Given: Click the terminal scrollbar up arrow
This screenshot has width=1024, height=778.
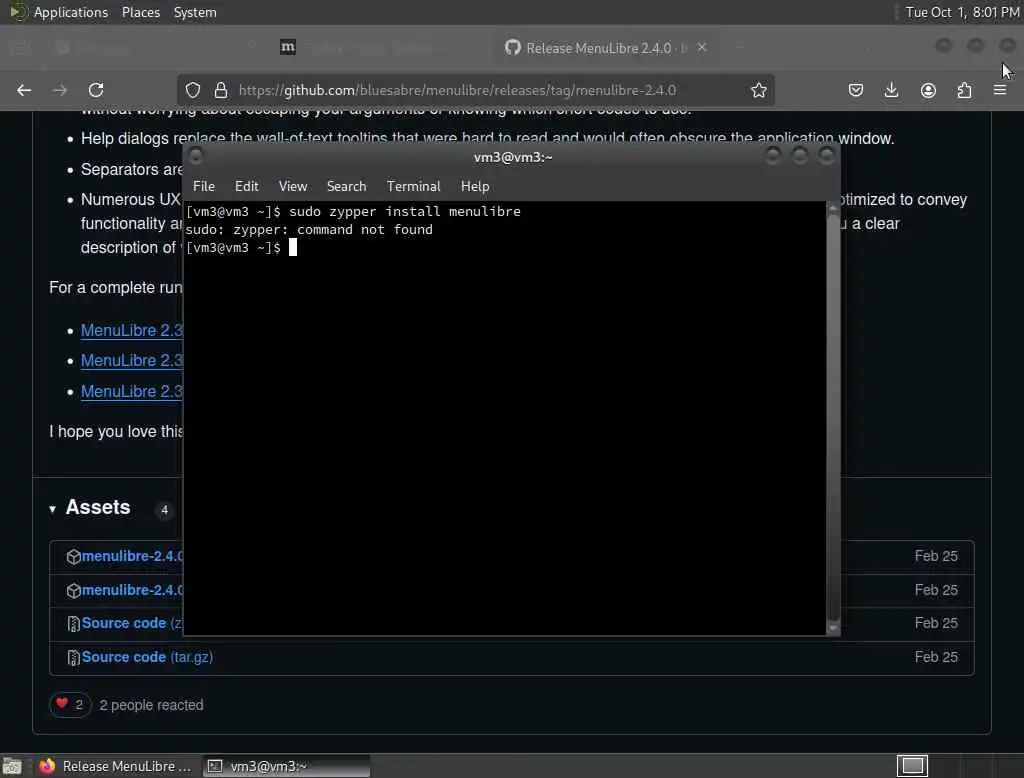Looking at the screenshot, I should pos(833,208).
